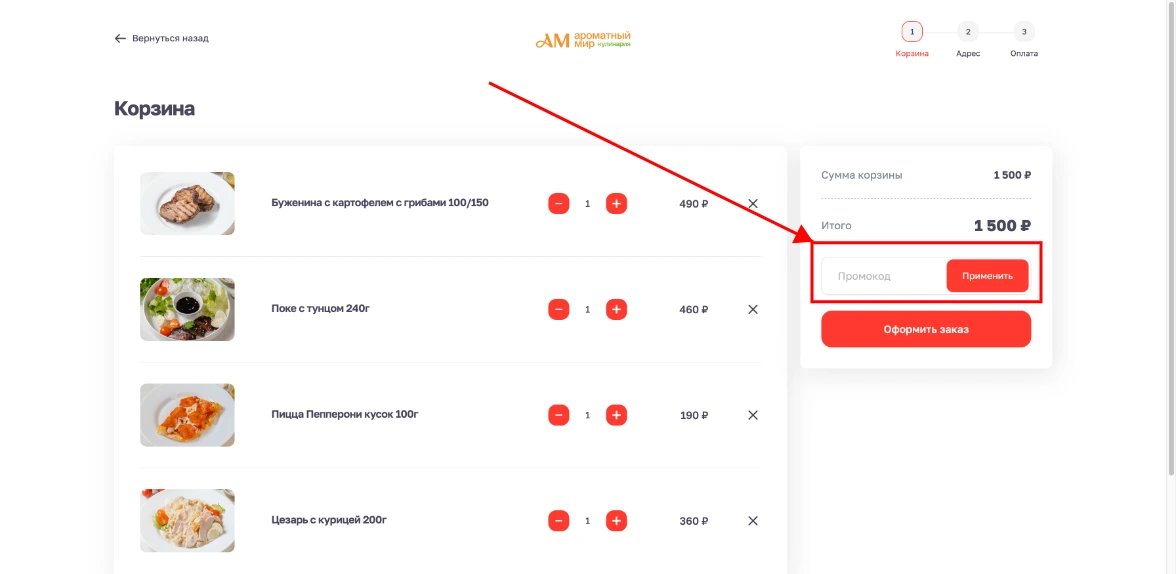Click the 490 ₽ price
This screenshot has width=1176, height=574.
pyautogui.click(x=694, y=204)
